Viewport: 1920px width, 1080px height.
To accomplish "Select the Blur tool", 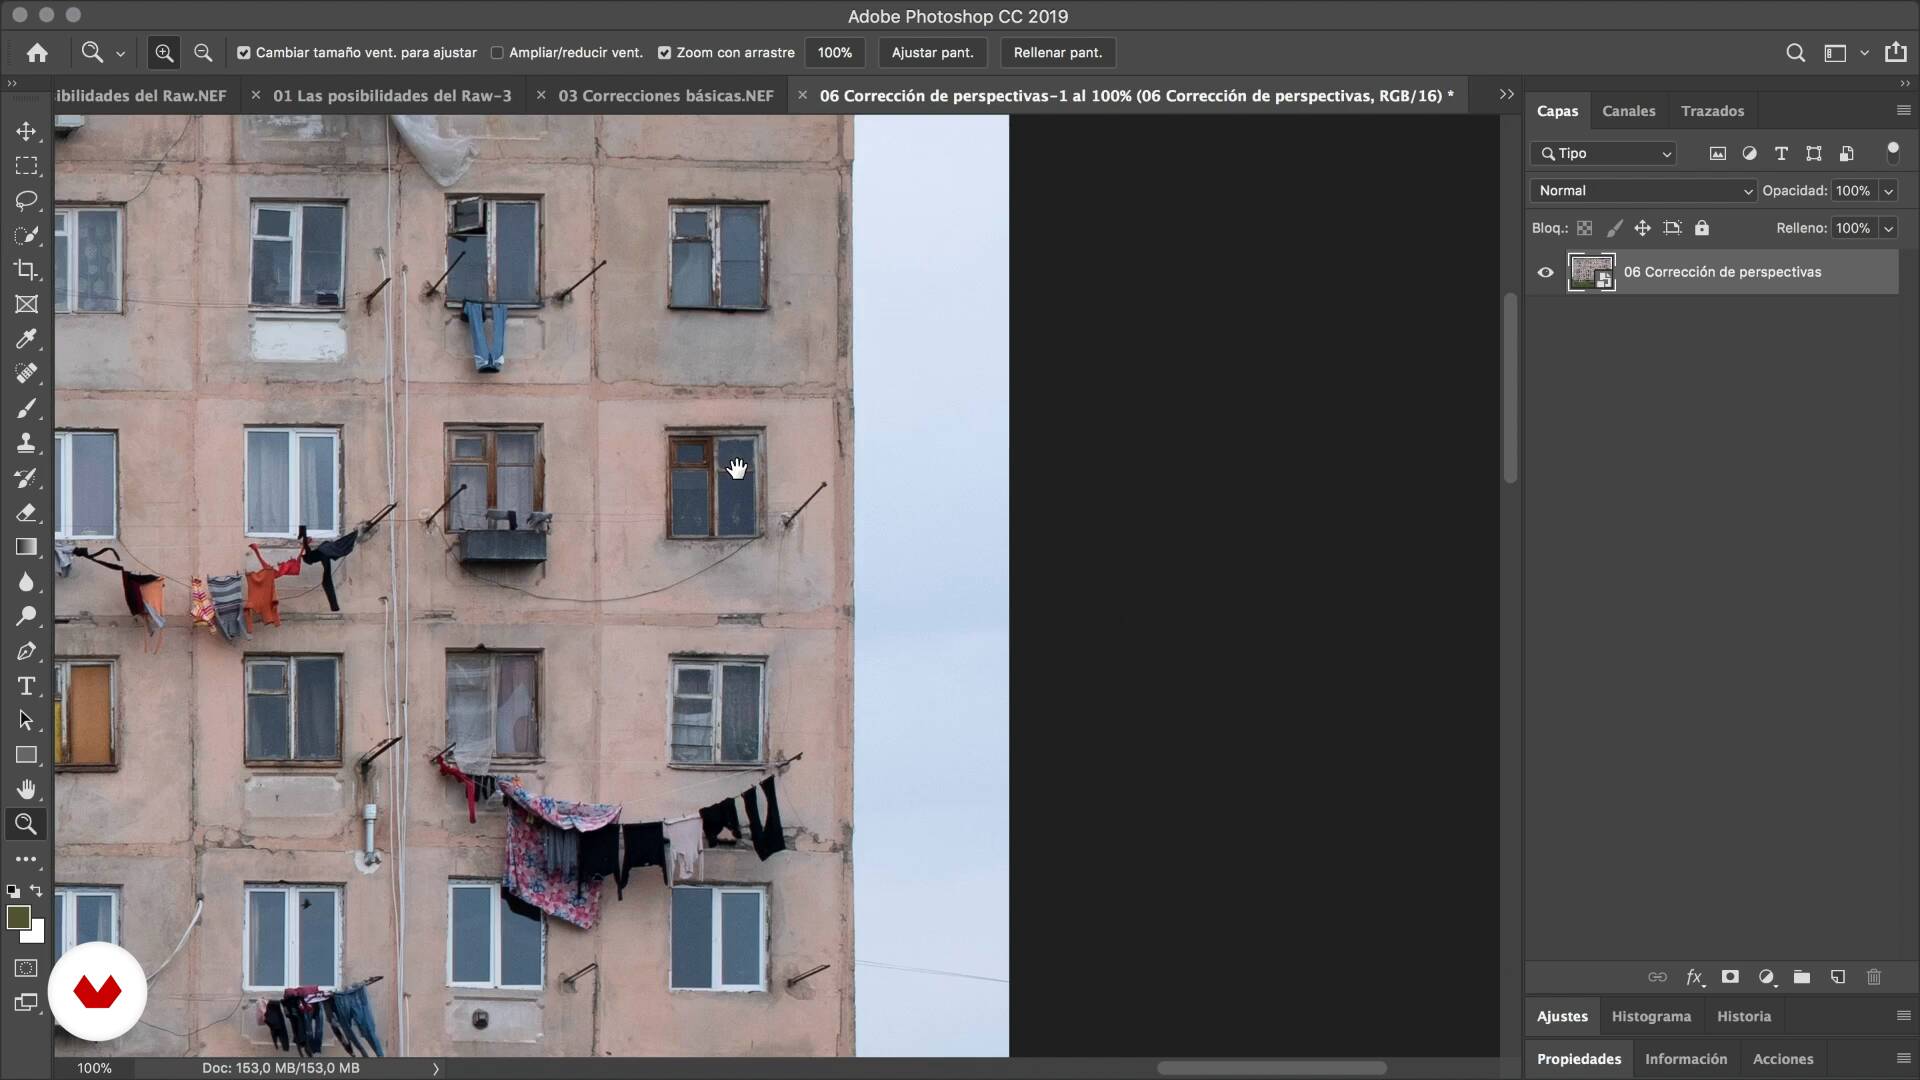I will point(26,582).
